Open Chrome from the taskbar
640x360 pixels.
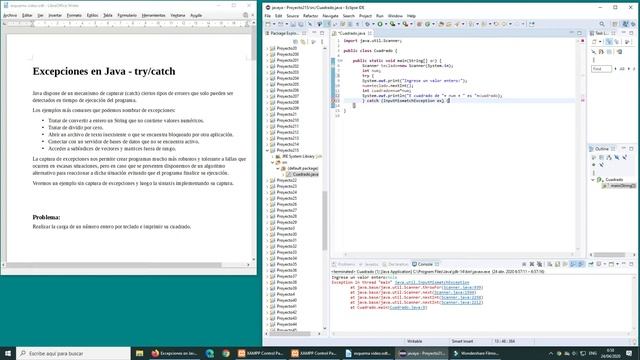[x=226, y=353]
